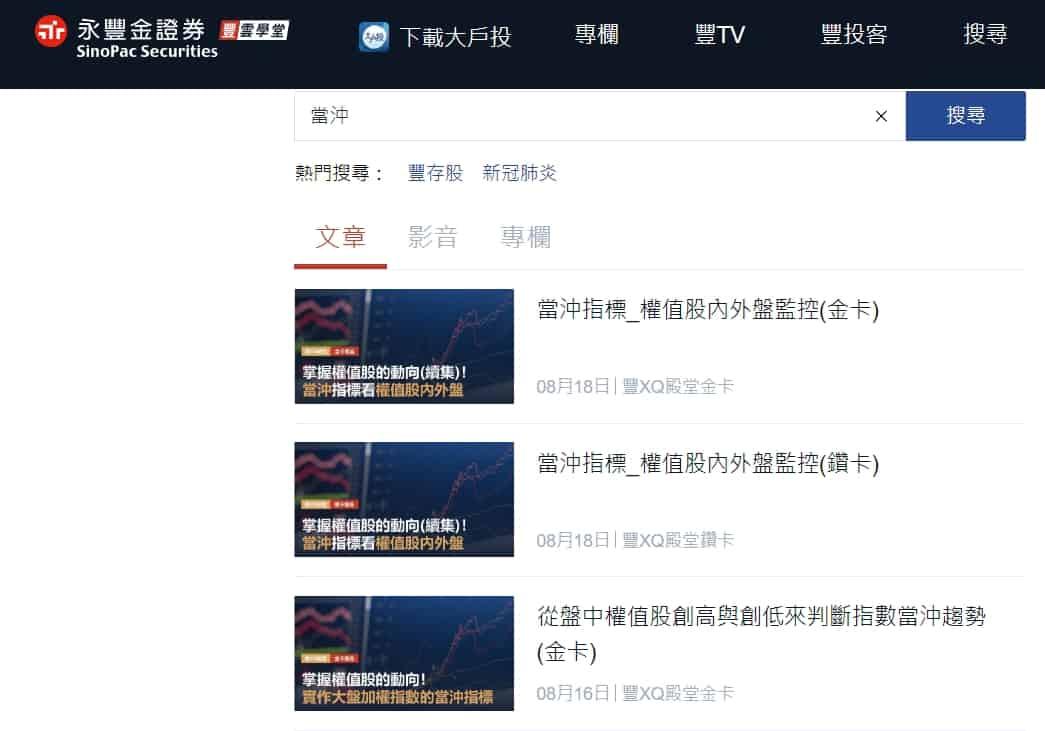Viewport: 1045px width, 731px height.
Task: Switch to the 影音 tab
Action: coord(433,237)
